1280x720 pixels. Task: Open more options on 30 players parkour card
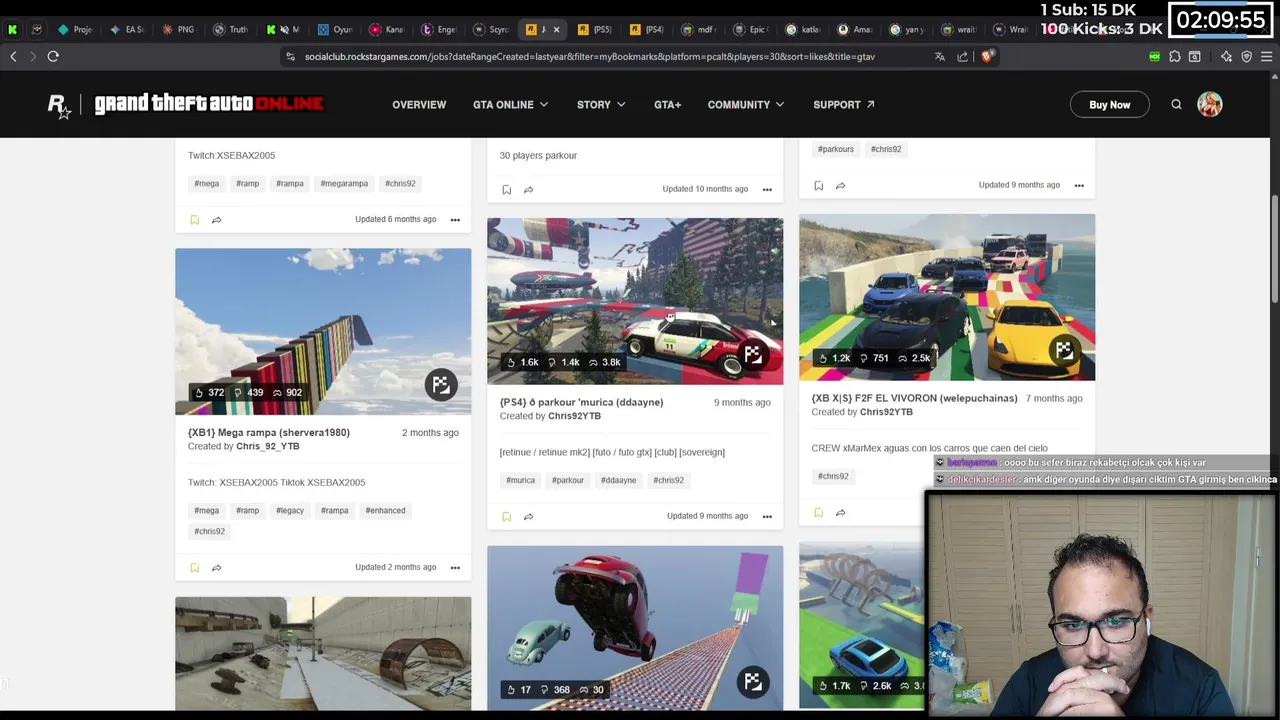coord(767,190)
